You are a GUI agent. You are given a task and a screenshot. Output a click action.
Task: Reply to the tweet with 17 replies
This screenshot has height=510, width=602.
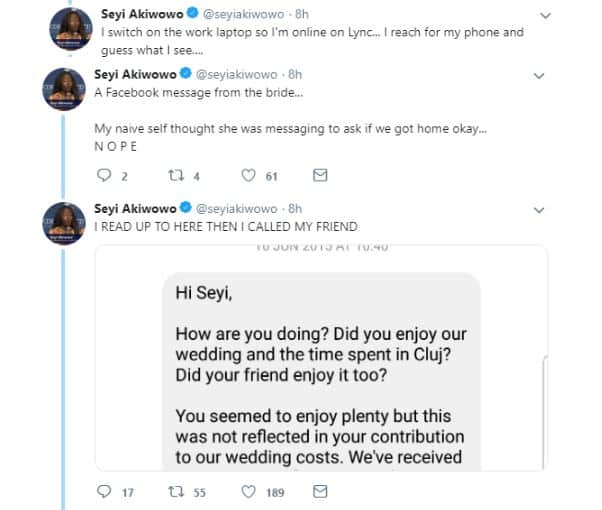pyautogui.click(x=105, y=492)
